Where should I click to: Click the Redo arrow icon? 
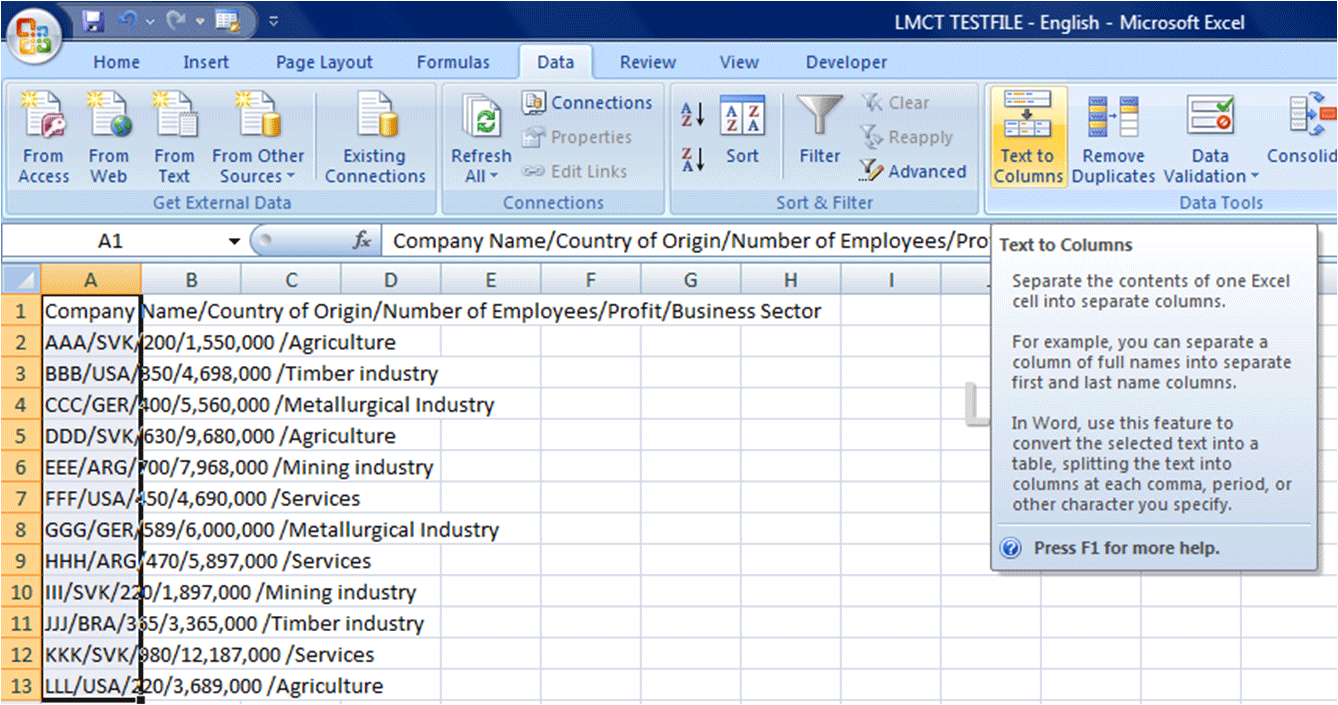pos(174,20)
